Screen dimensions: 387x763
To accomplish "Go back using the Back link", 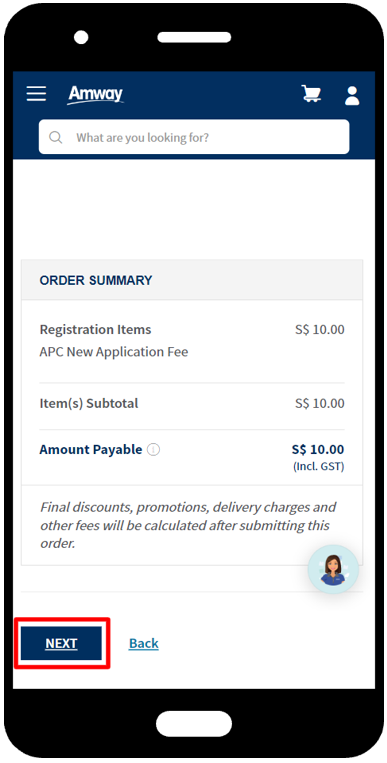I will point(144,643).
